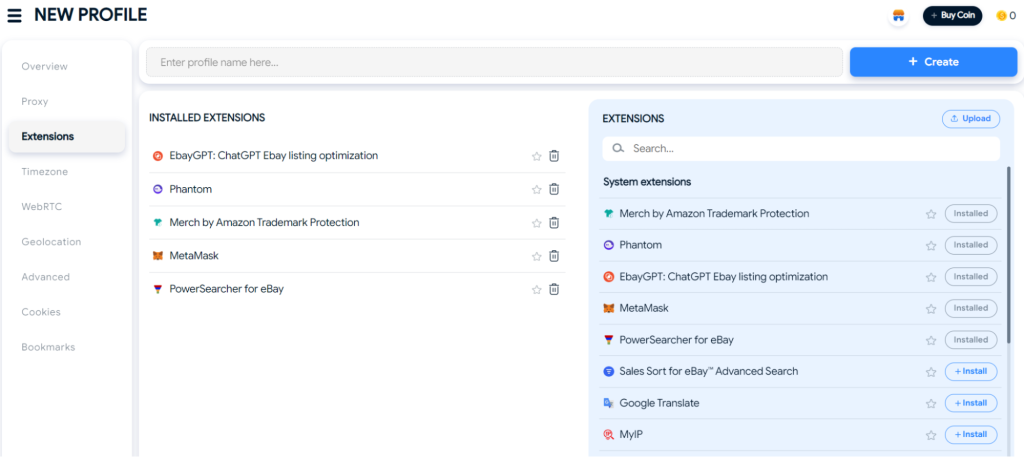Image resolution: width=1024 pixels, height=457 pixels.
Task: Click the profile avatar icon in header
Action: pyautogui.click(x=899, y=16)
